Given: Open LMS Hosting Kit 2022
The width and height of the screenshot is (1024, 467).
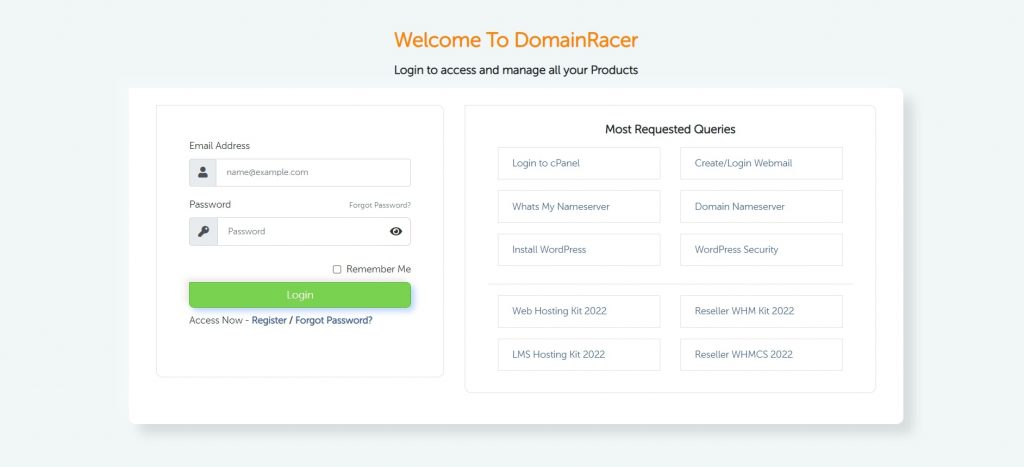Looking at the screenshot, I should click(x=579, y=355).
